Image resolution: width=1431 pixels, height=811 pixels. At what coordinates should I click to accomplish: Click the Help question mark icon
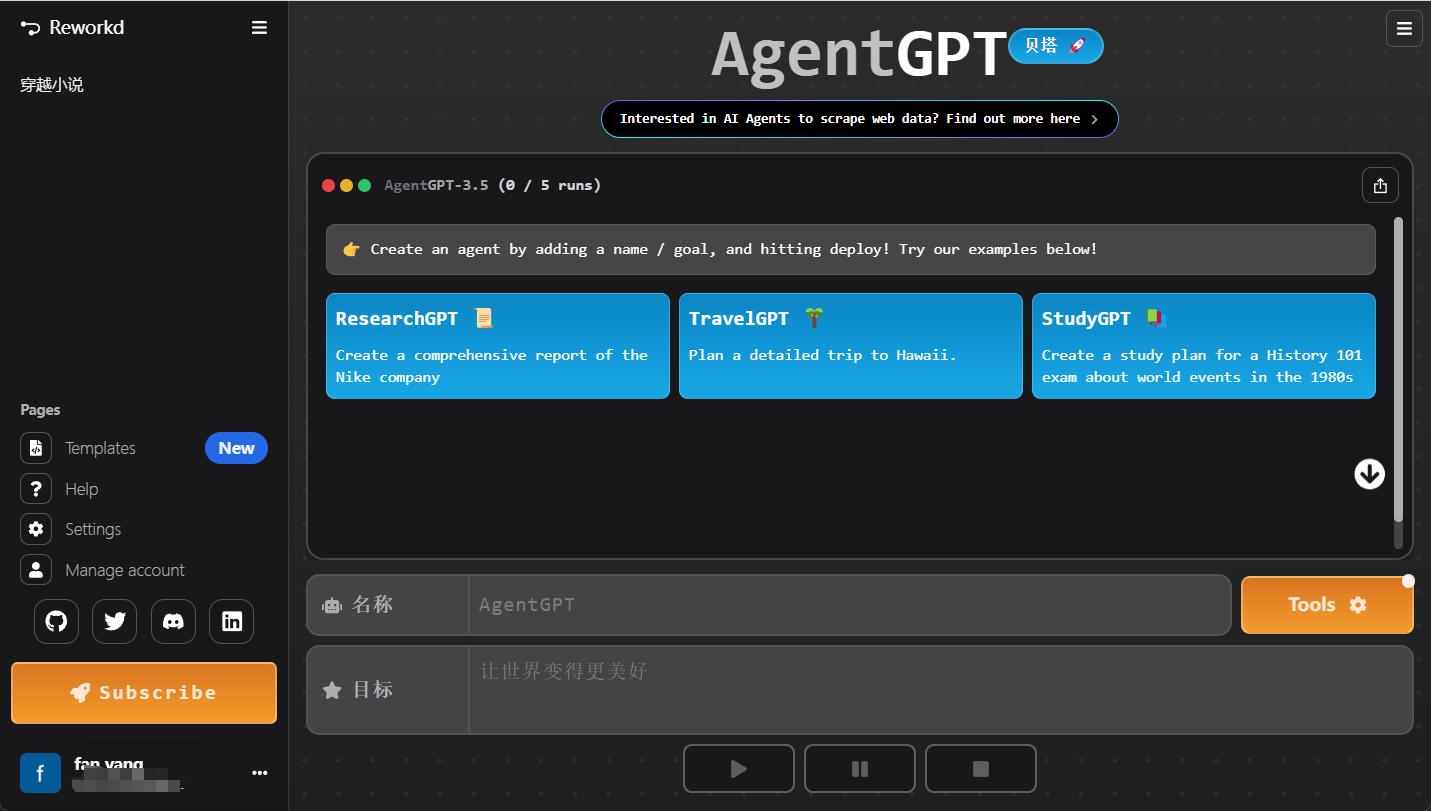36,489
